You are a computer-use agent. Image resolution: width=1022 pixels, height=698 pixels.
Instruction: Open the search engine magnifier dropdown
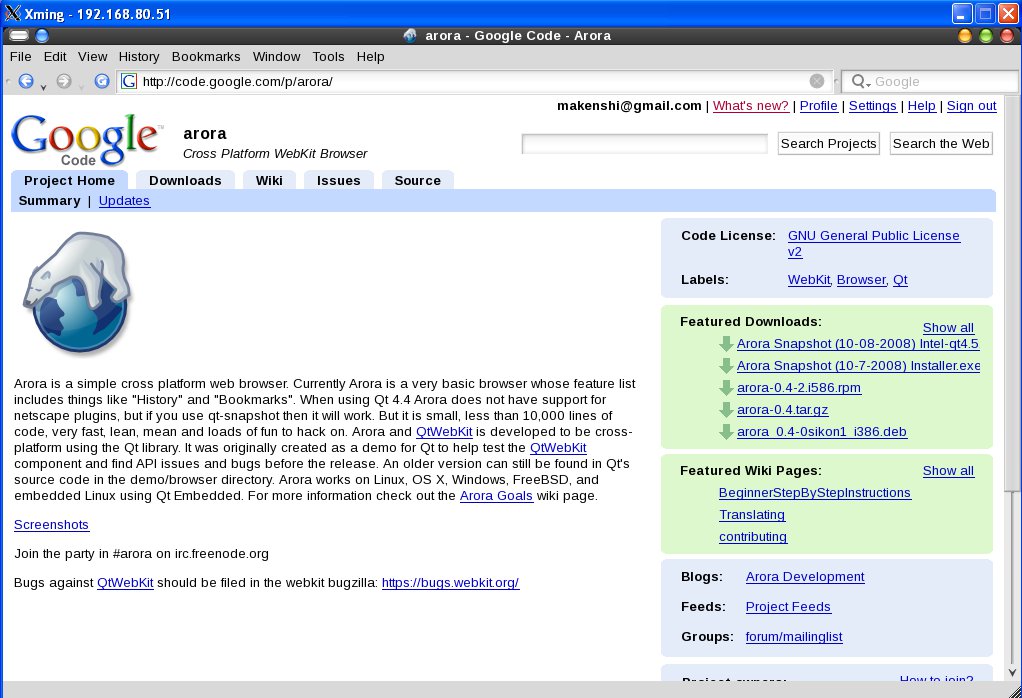point(861,81)
